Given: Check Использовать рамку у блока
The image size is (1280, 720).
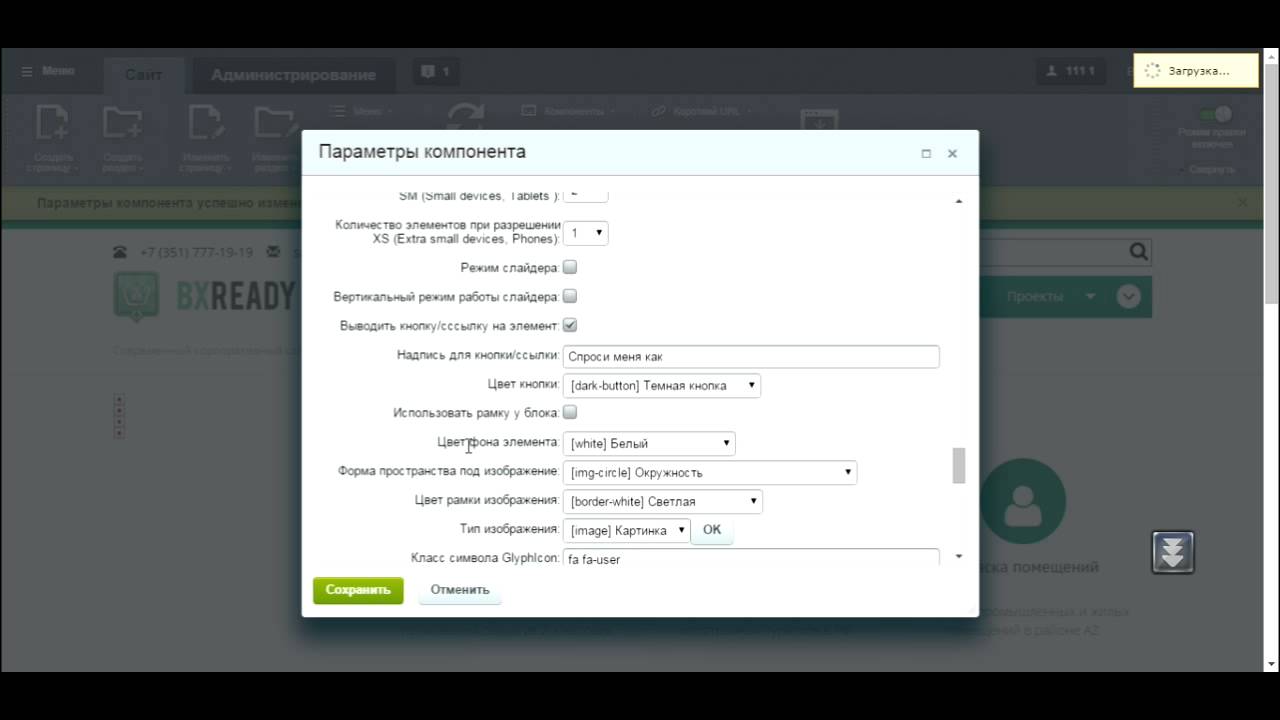Looking at the screenshot, I should click(x=570, y=412).
